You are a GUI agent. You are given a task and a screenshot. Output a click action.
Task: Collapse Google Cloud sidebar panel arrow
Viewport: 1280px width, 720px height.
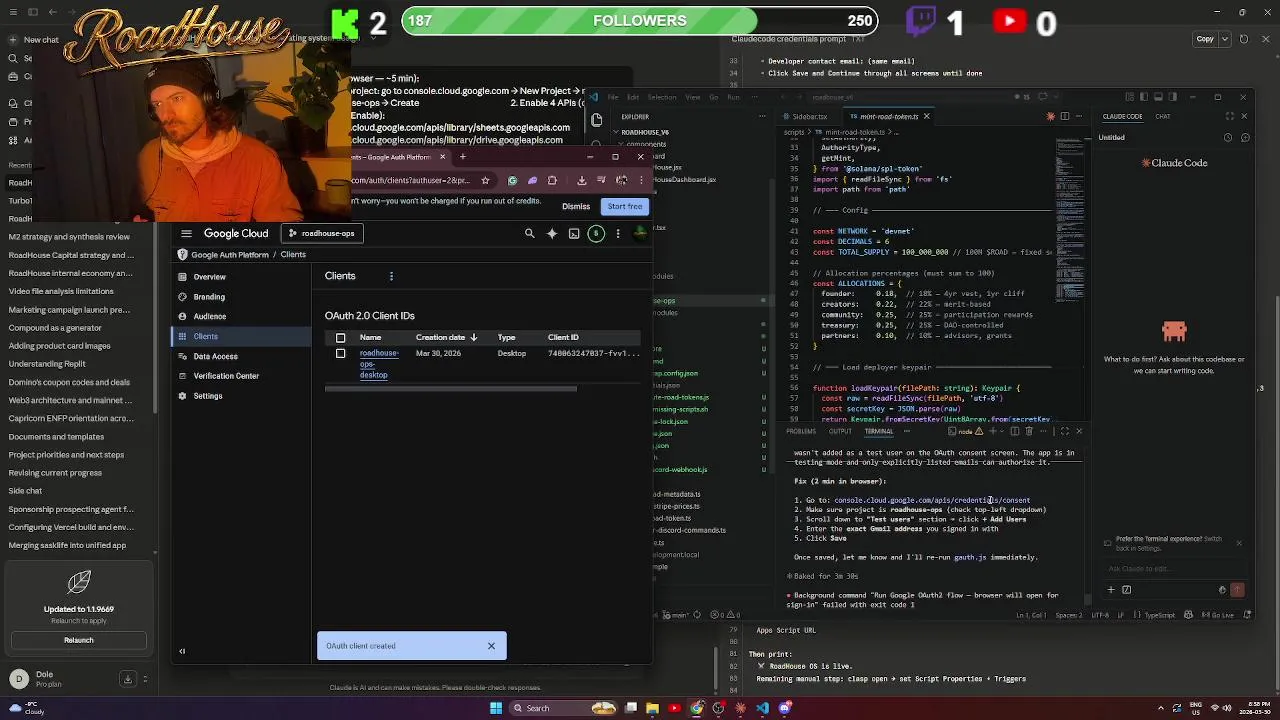click(x=182, y=651)
